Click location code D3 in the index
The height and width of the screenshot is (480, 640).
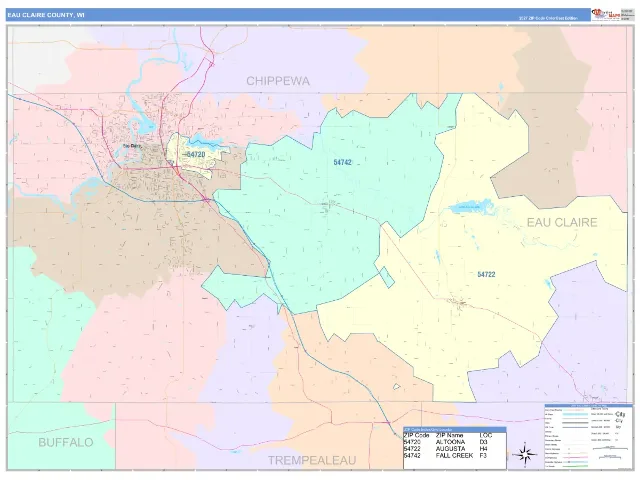click(x=483, y=442)
